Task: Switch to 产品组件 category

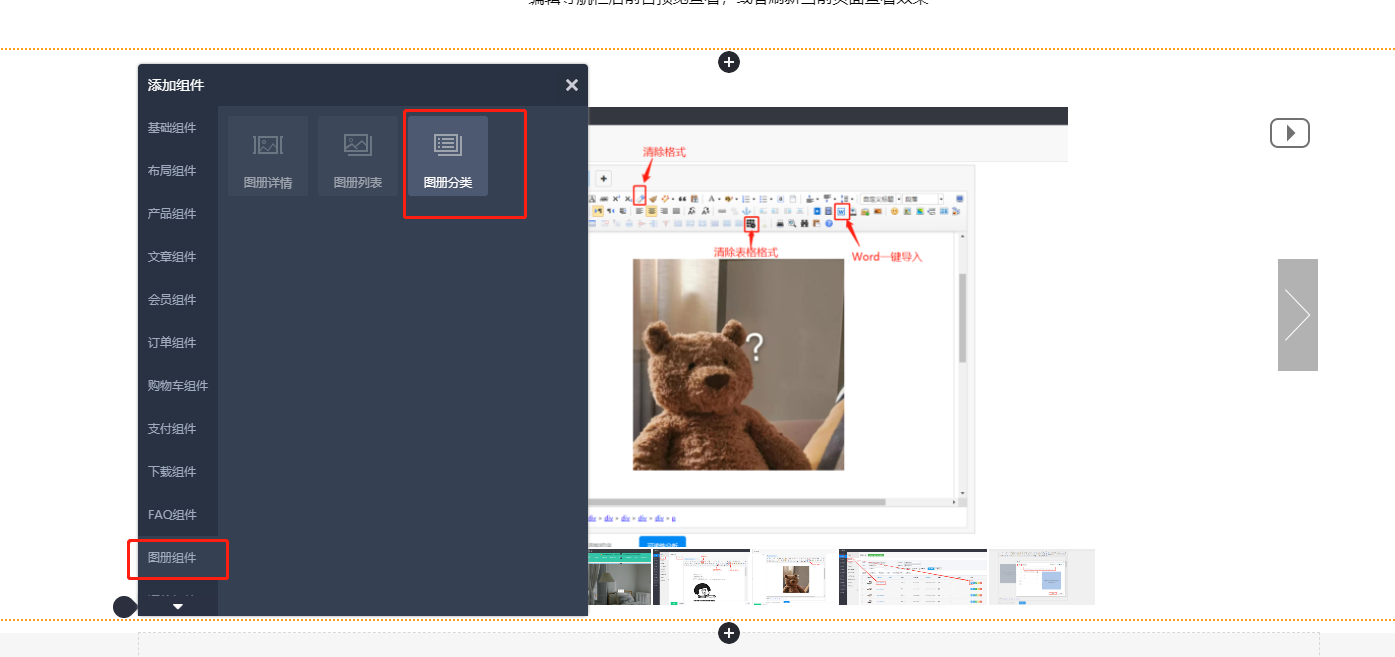Action: coord(172,214)
